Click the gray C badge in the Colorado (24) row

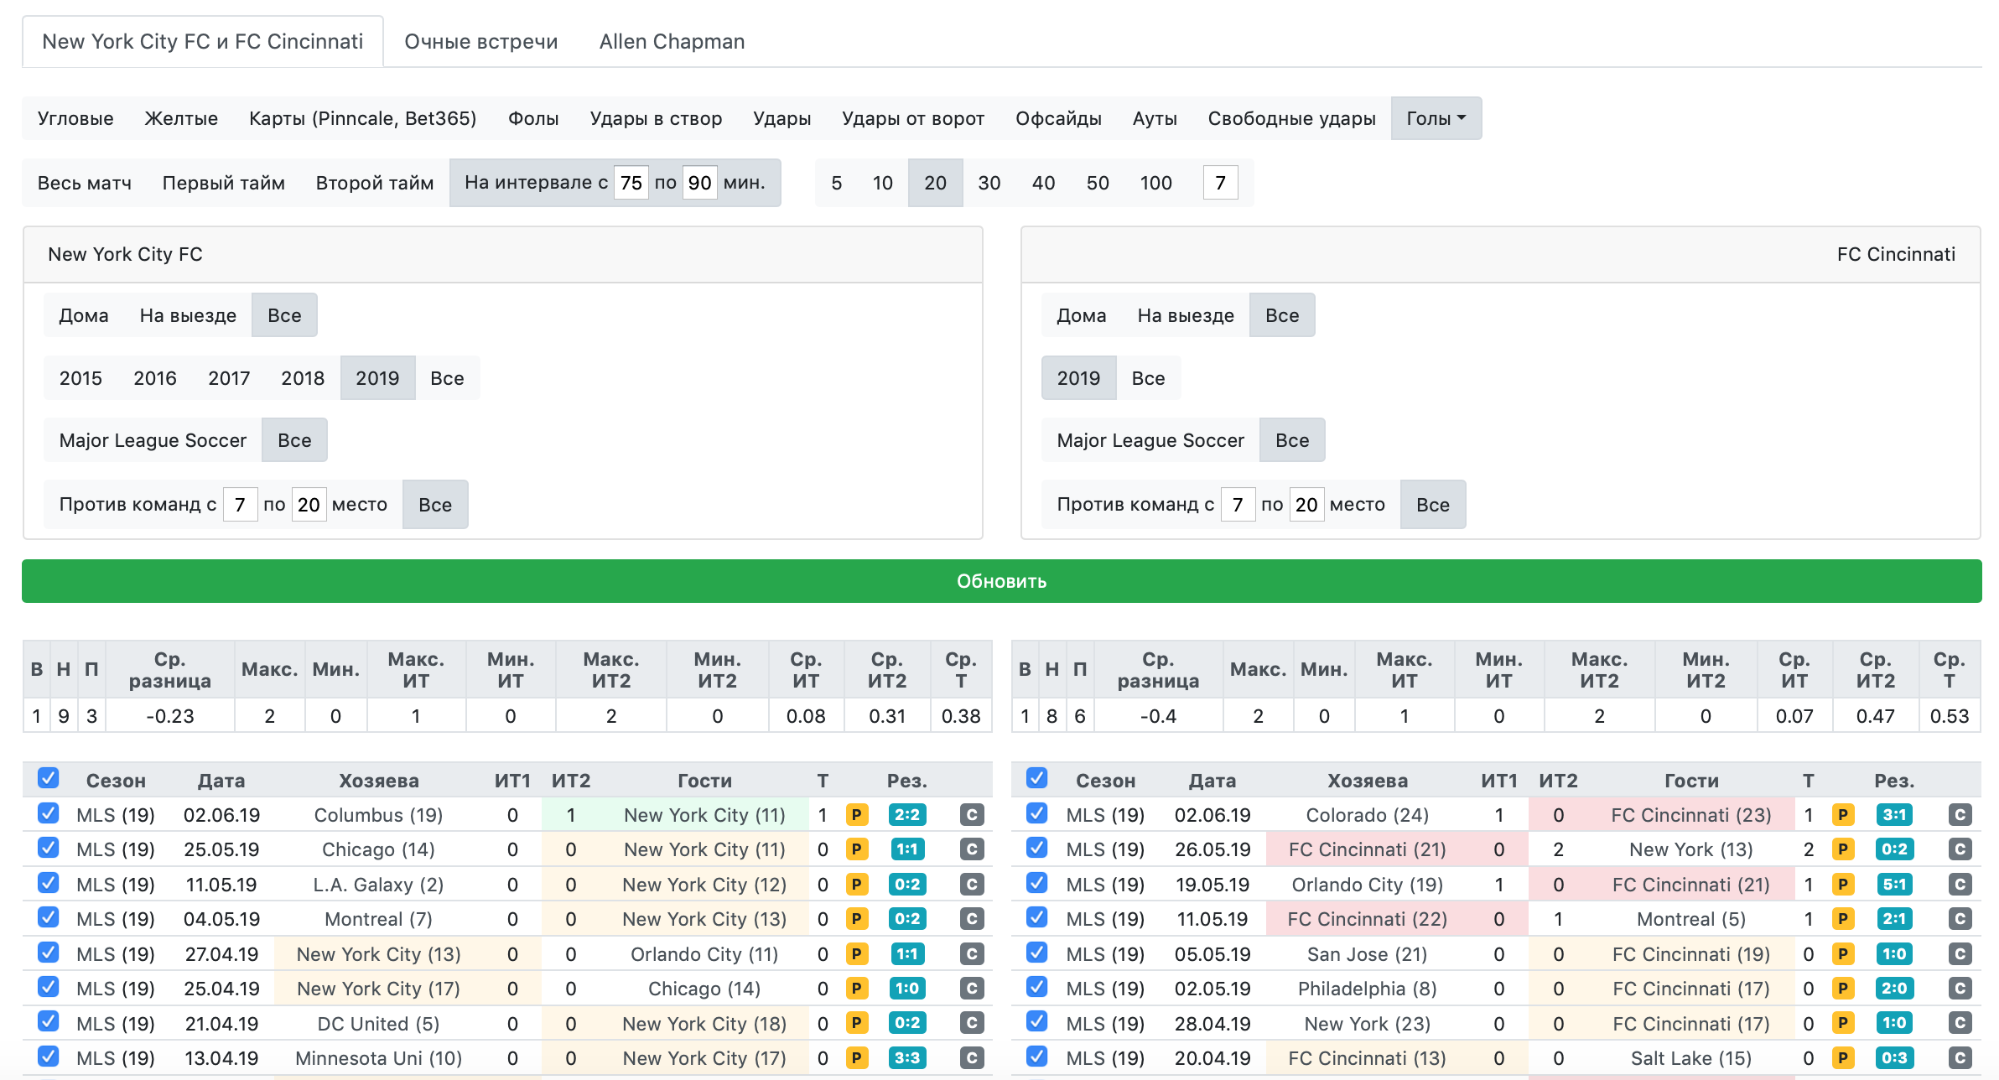click(1959, 815)
